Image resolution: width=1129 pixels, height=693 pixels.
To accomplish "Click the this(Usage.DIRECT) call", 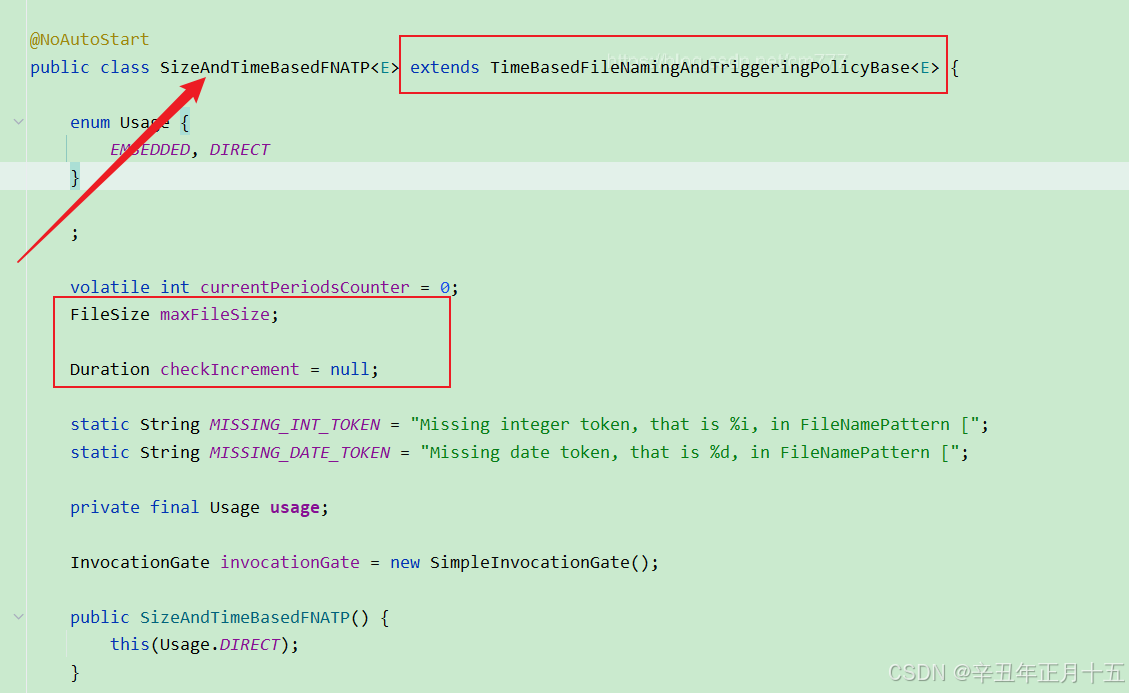I will (199, 645).
